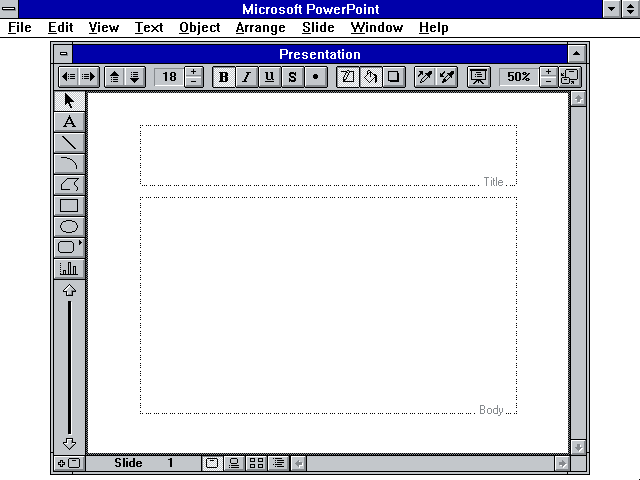
Task: Choose the Text tool (letter A)
Action: [69, 122]
